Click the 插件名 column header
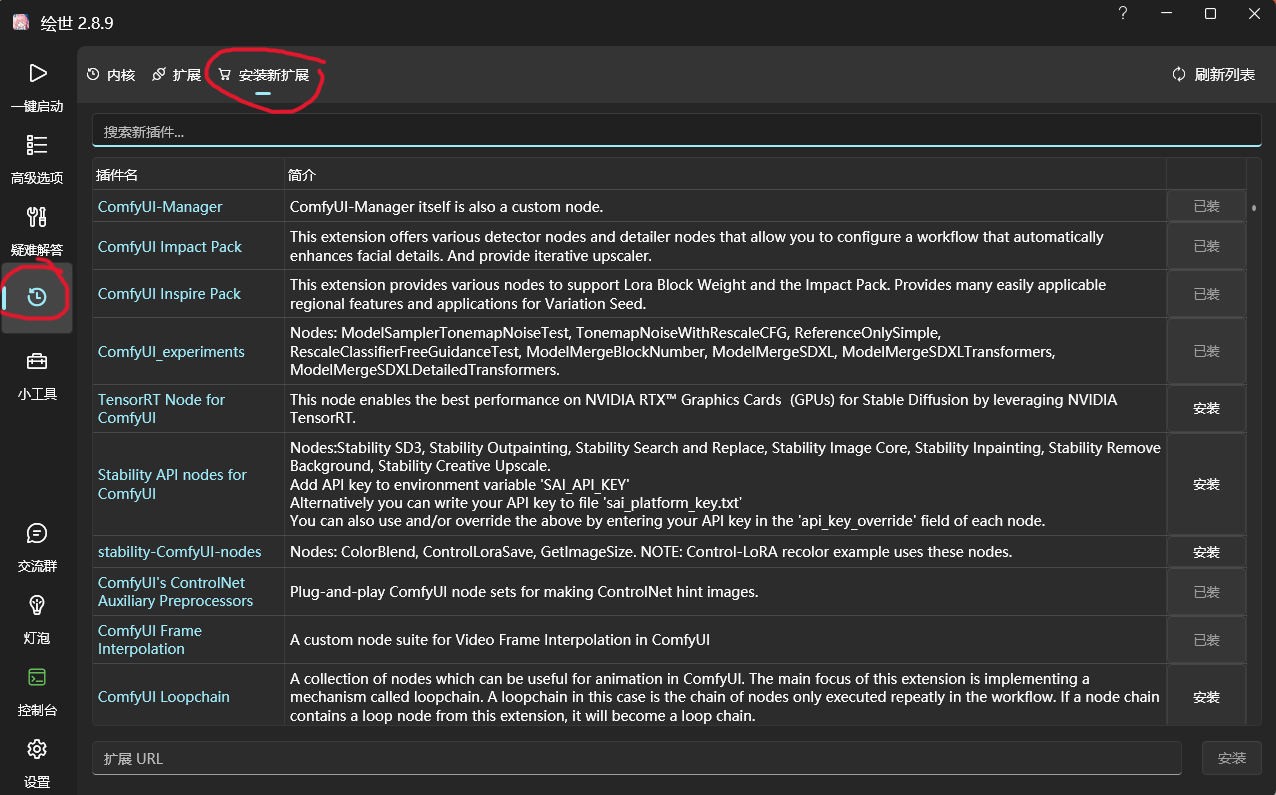 point(117,175)
